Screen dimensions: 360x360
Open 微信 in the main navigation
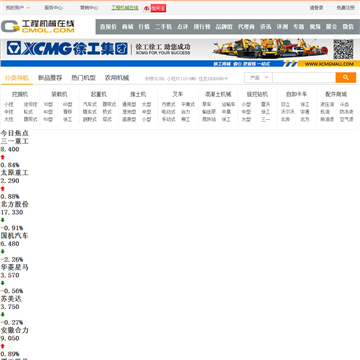[348, 27]
